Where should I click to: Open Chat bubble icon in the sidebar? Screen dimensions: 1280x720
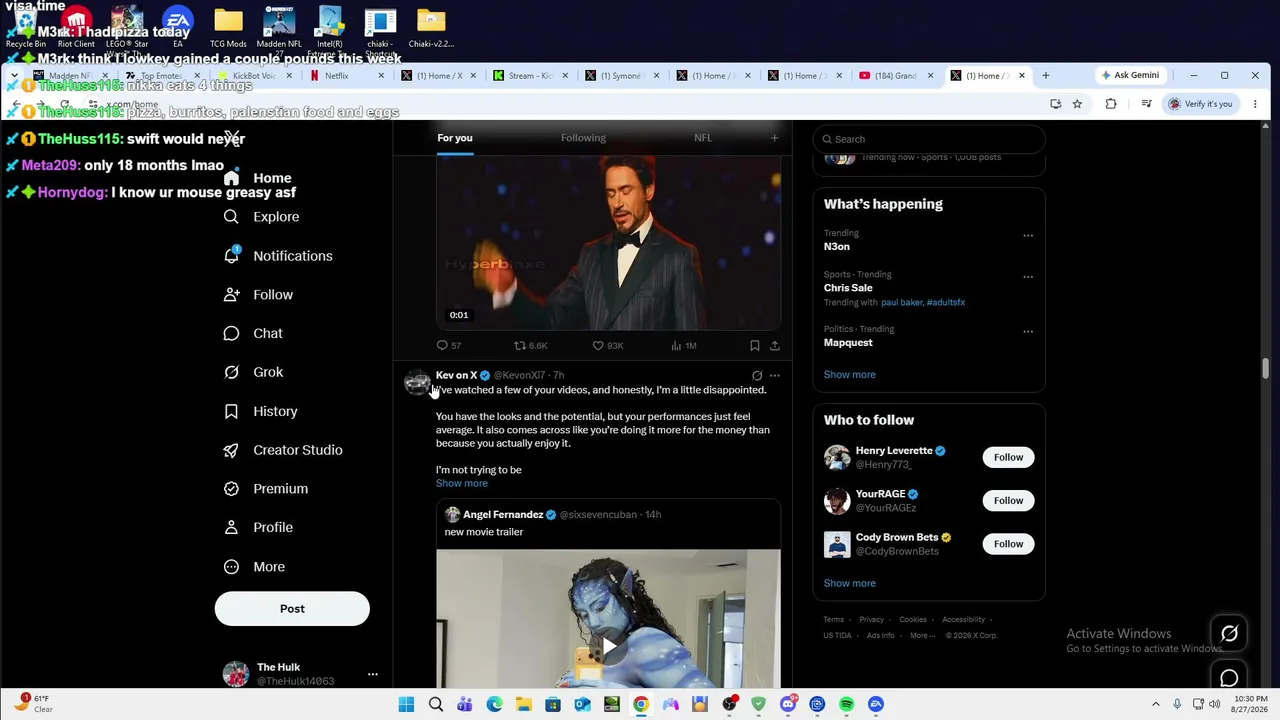point(231,333)
